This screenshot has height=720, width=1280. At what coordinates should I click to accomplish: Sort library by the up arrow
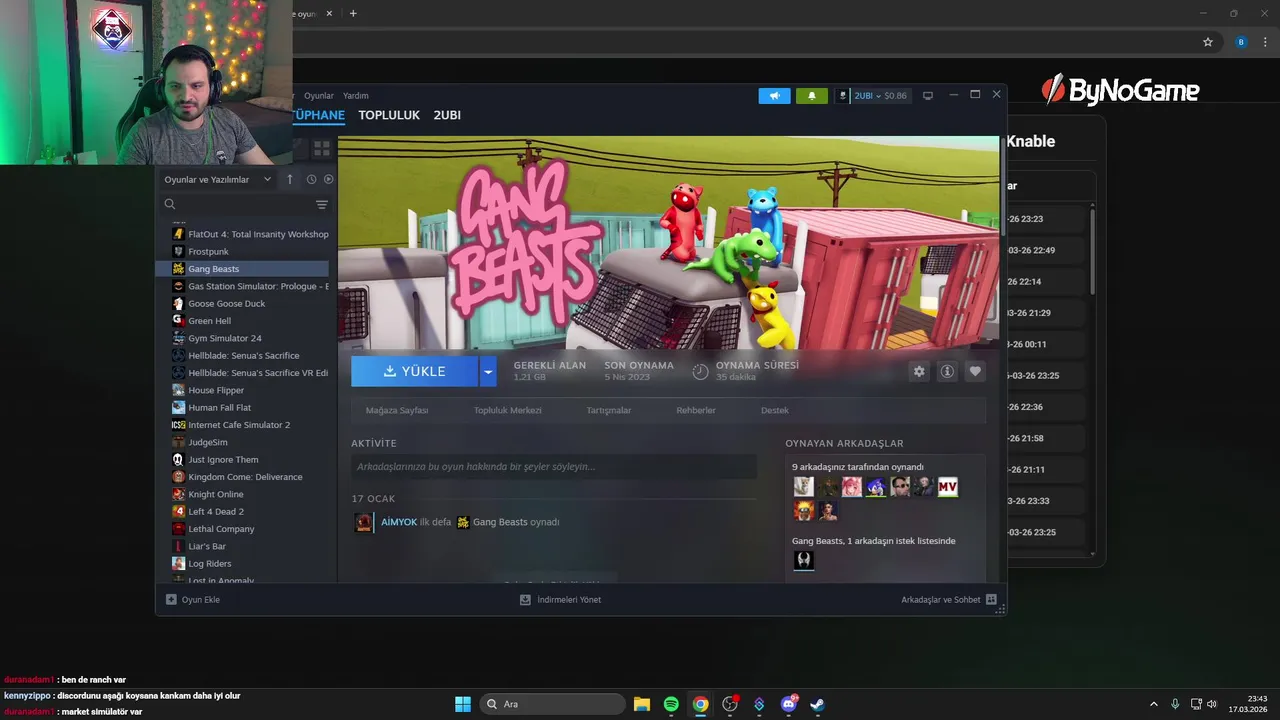coord(290,179)
